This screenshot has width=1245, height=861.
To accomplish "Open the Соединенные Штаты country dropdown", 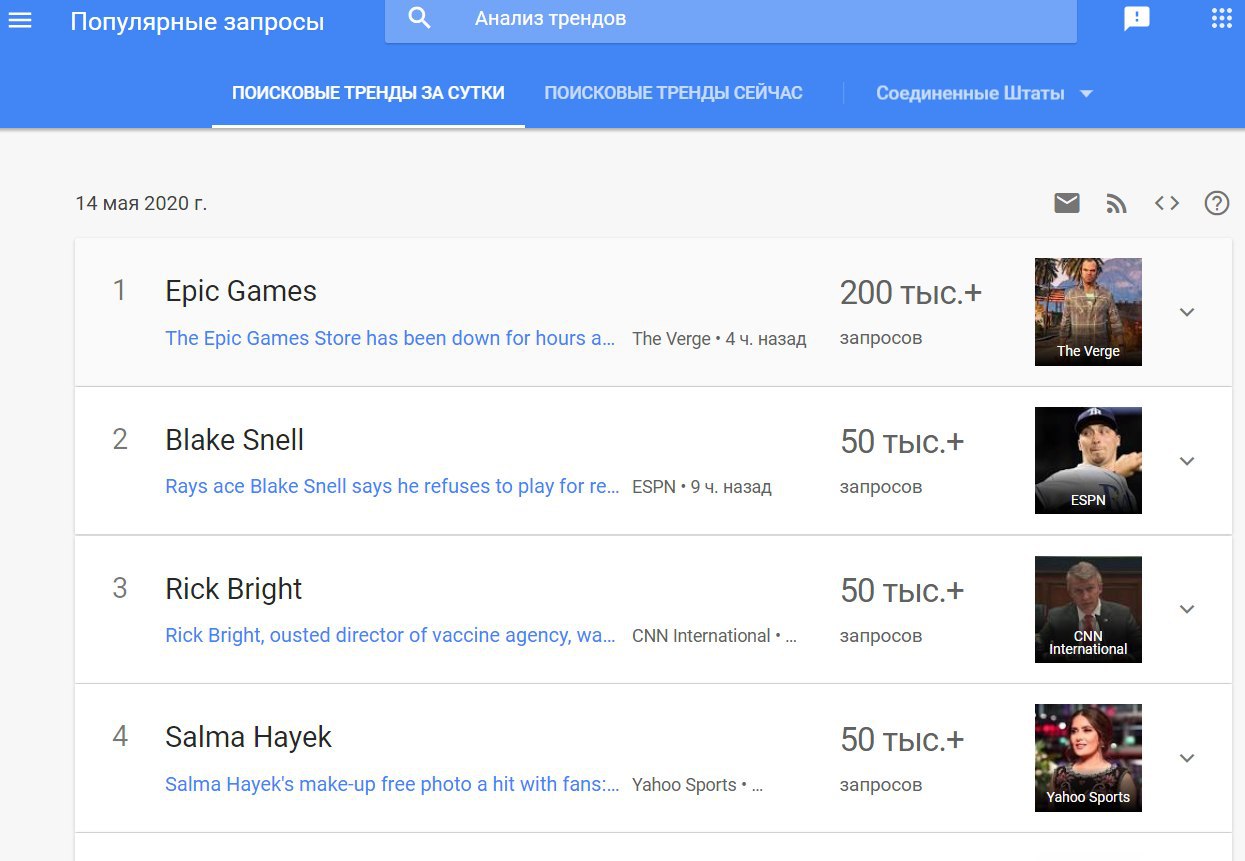I will (x=984, y=93).
